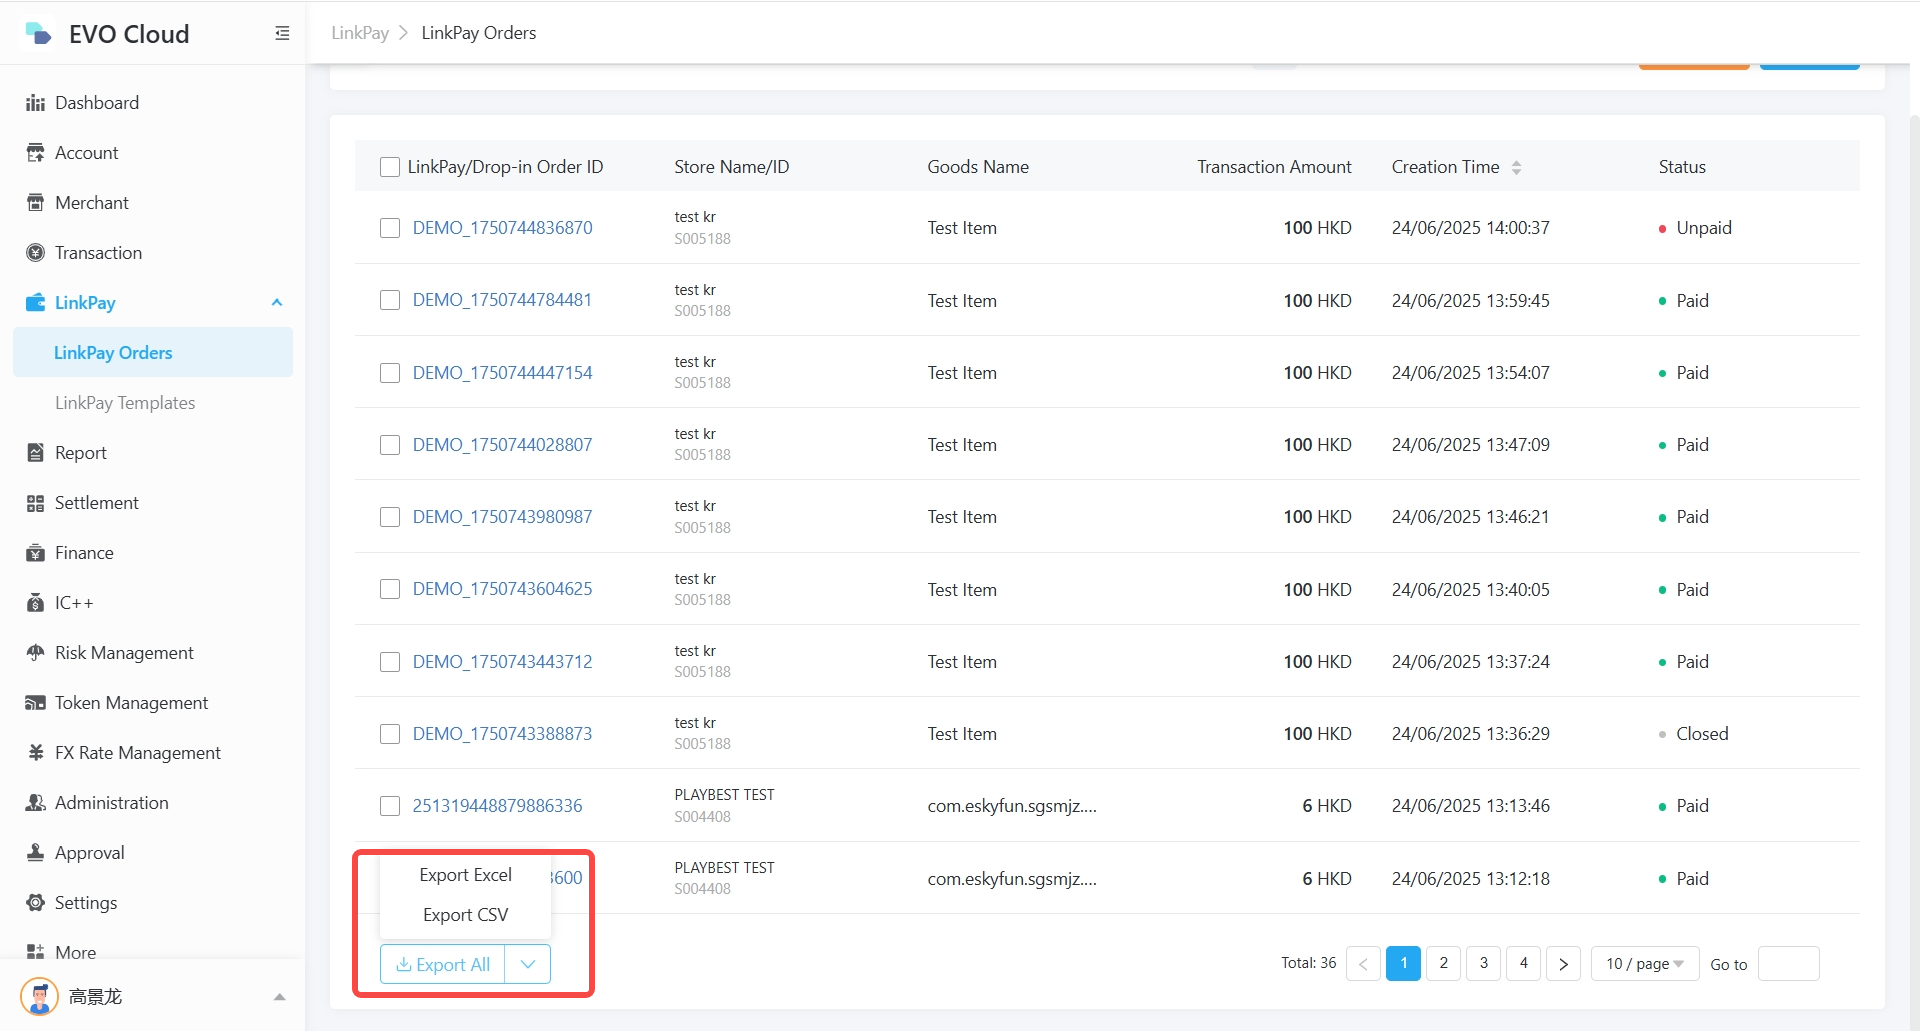Open the 10 / page size dropdown

(x=1644, y=964)
